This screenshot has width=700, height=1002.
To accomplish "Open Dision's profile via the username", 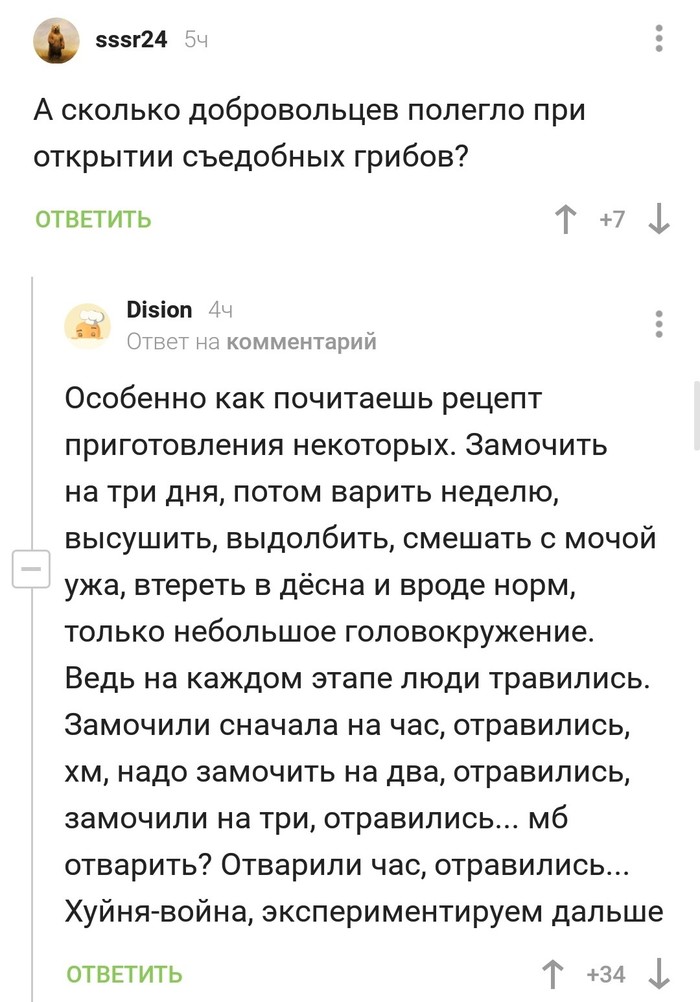I will tap(160, 310).
